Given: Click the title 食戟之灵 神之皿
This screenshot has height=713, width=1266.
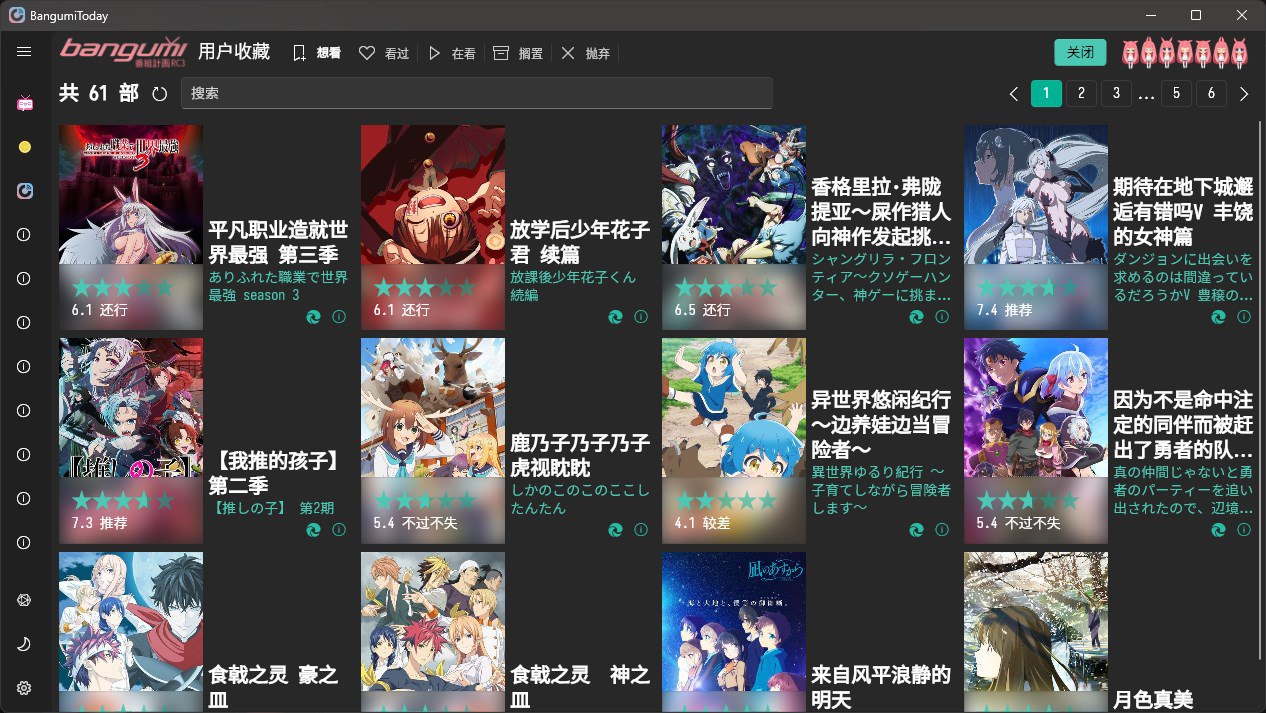Looking at the screenshot, I should click(580, 687).
